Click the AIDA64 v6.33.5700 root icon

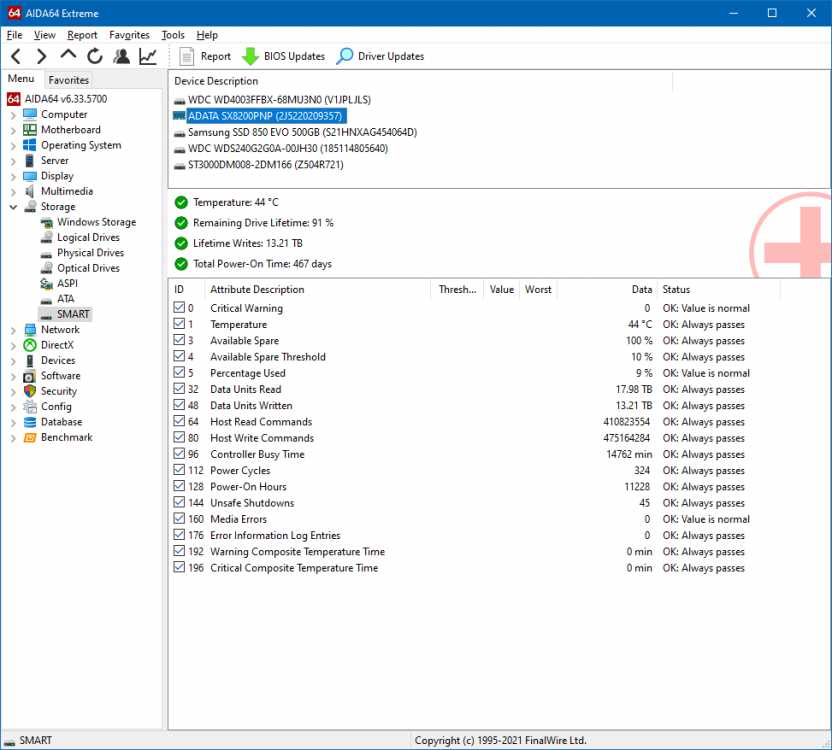pos(14,99)
